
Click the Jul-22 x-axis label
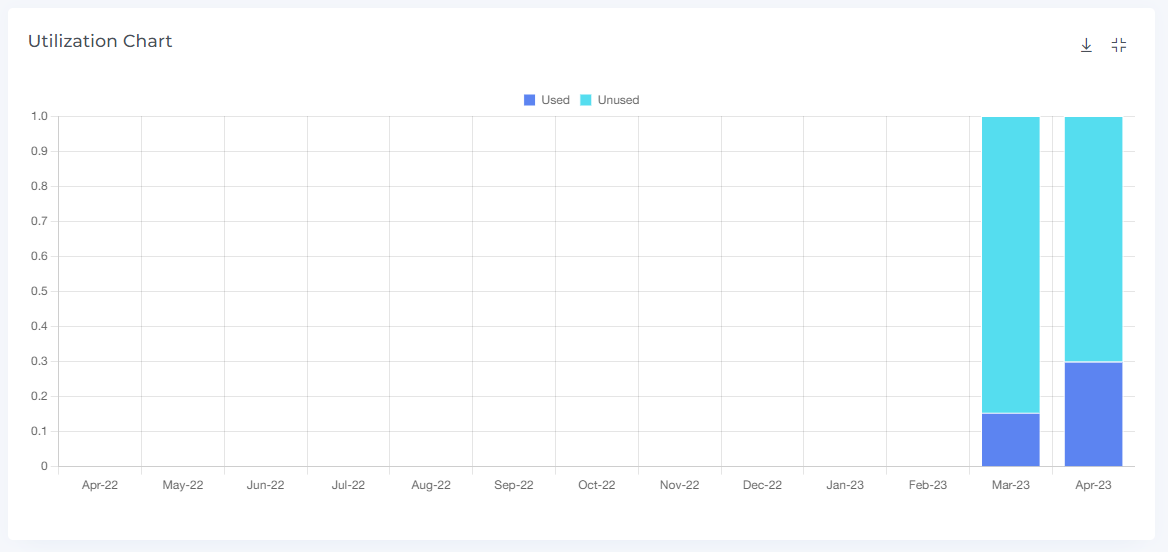348,485
